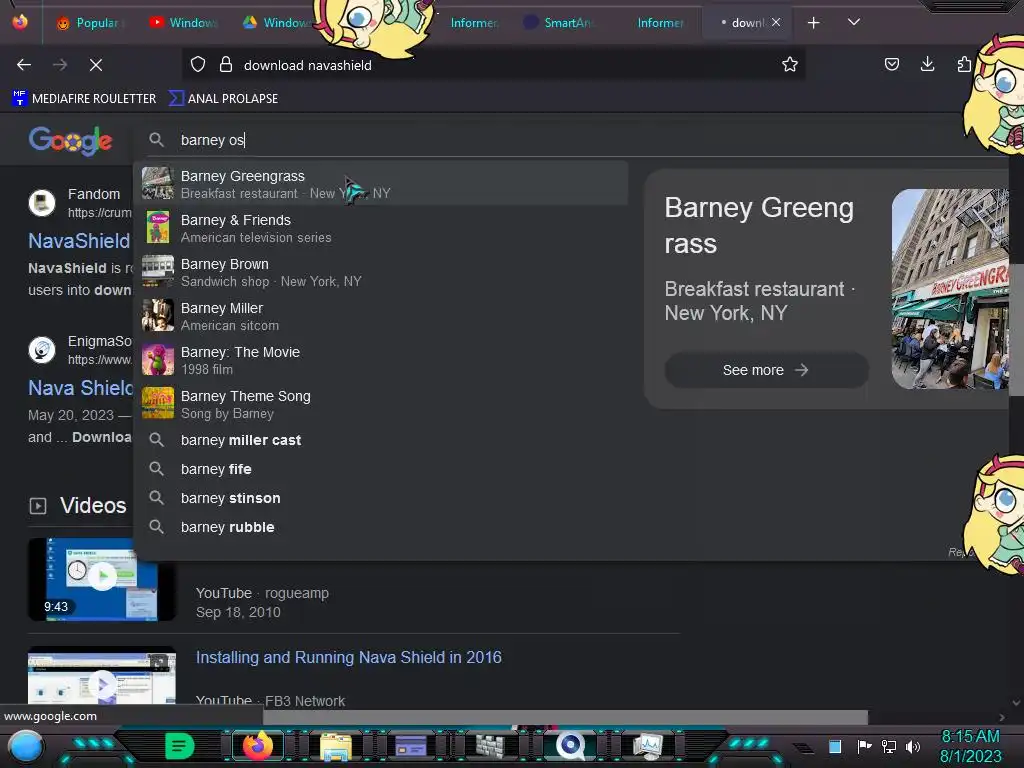Image resolution: width=1024 pixels, height=768 pixels.
Task: Select the Barney Brown suggestion
Action: pos(381,272)
